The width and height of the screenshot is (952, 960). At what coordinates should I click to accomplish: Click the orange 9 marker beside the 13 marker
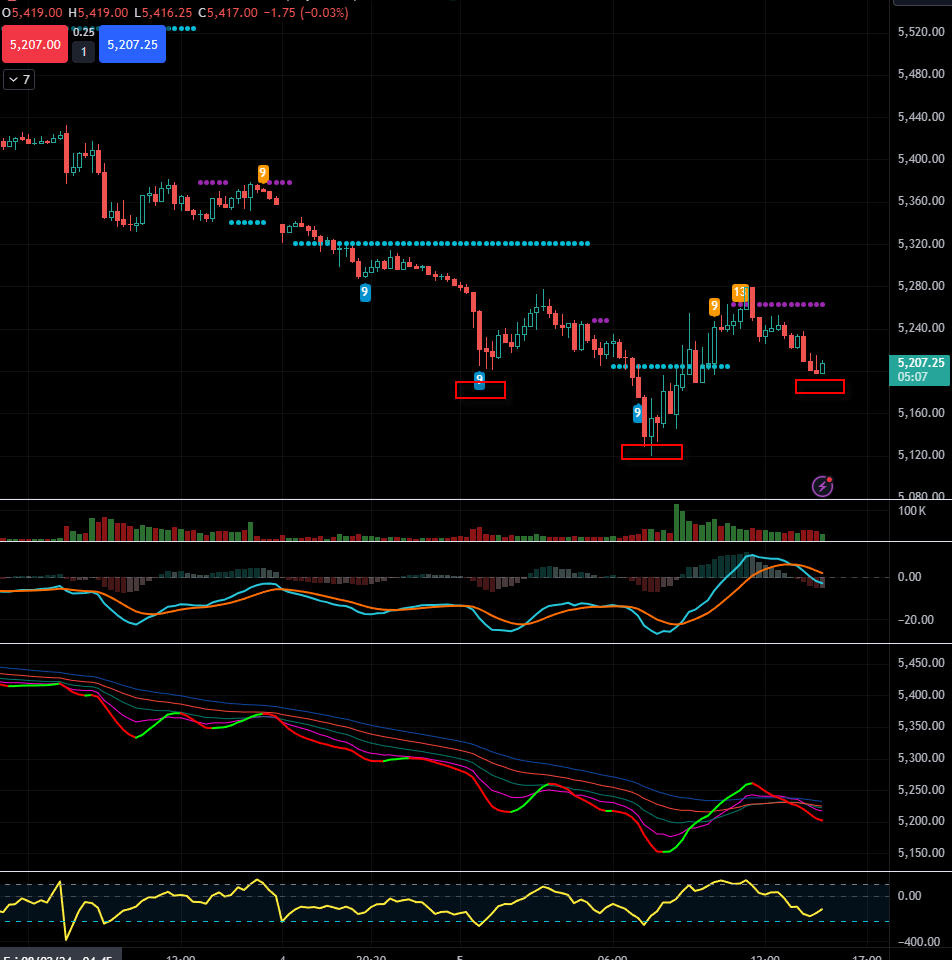point(715,307)
